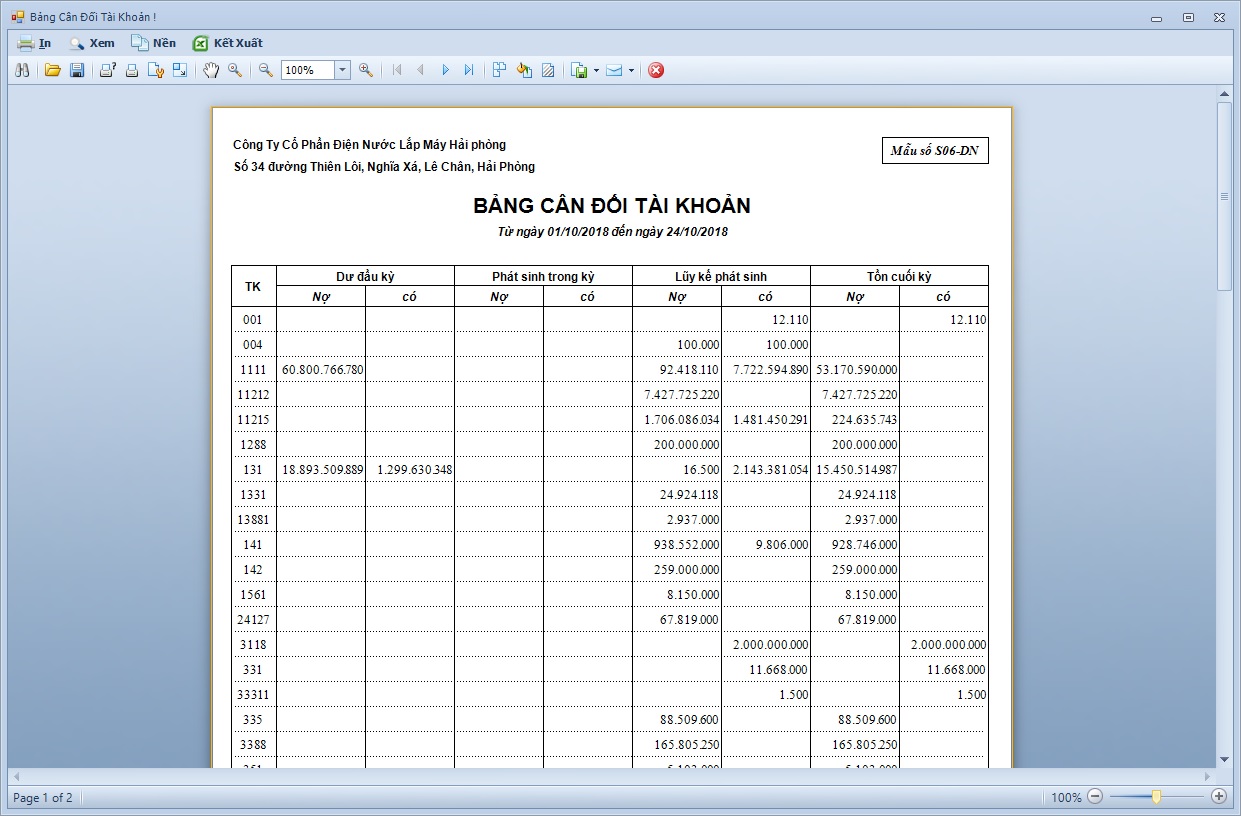This screenshot has width=1241, height=816.
Task: Open the page background color icon
Action: click(x=524, y=70)
